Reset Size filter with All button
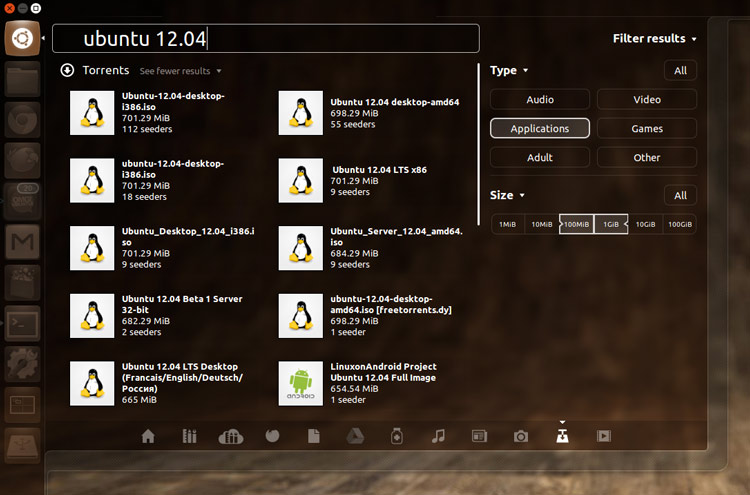 coord(680,195)
